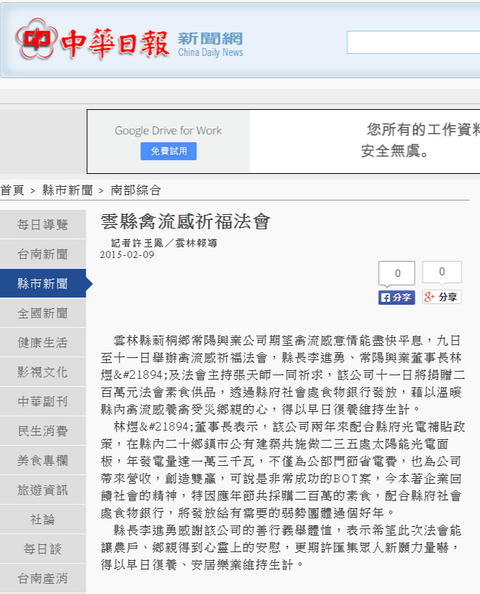Open 健康生活 sidebar section

pyautogui.click(x=43, y=342)
